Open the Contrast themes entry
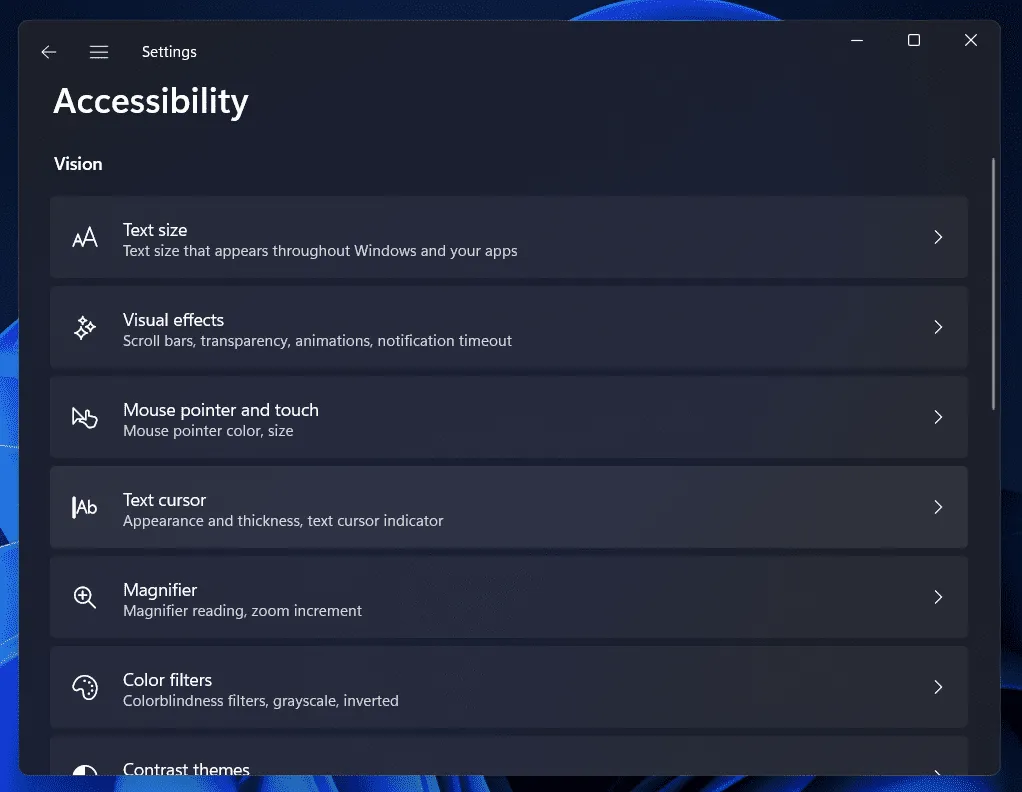The width and height of the screenshot is (1022, 792). click(509, 756)
